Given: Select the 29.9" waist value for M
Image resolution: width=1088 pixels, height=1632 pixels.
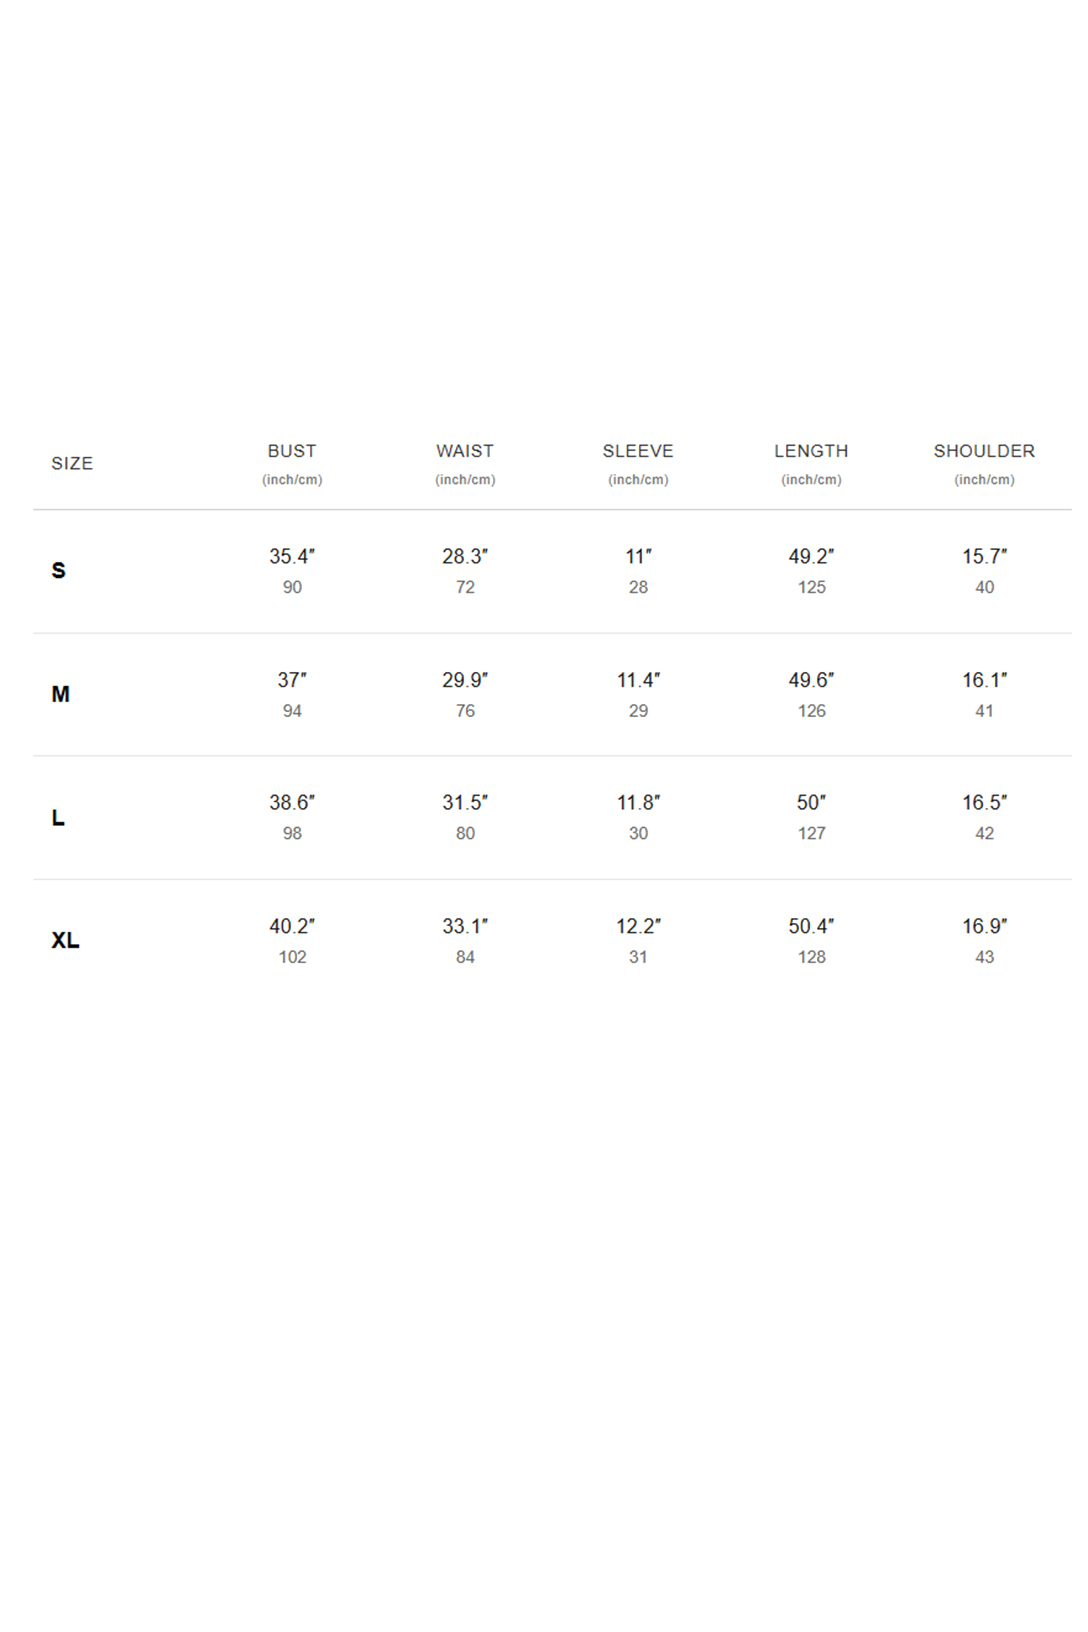Looking at the screenshot, I should coord(465,680).
